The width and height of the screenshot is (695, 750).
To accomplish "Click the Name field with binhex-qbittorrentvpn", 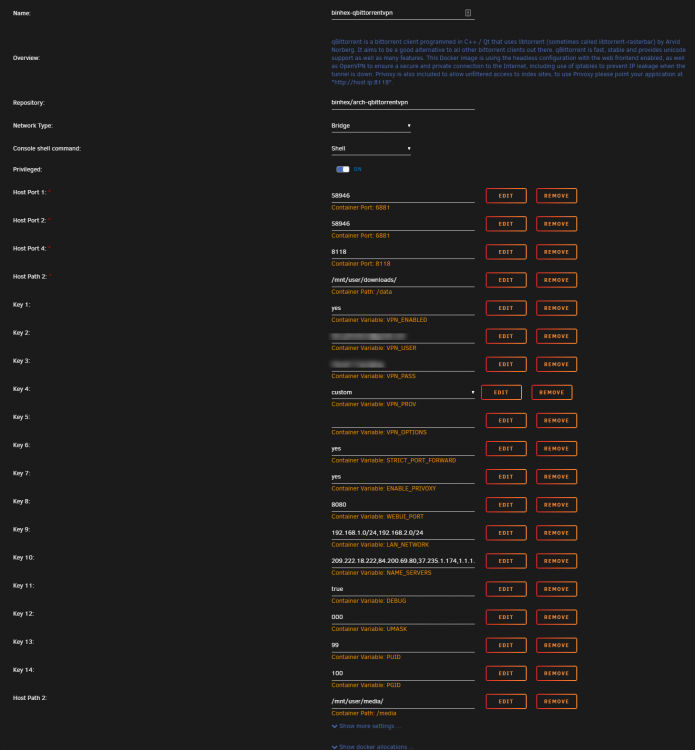I will pos(403,13).
